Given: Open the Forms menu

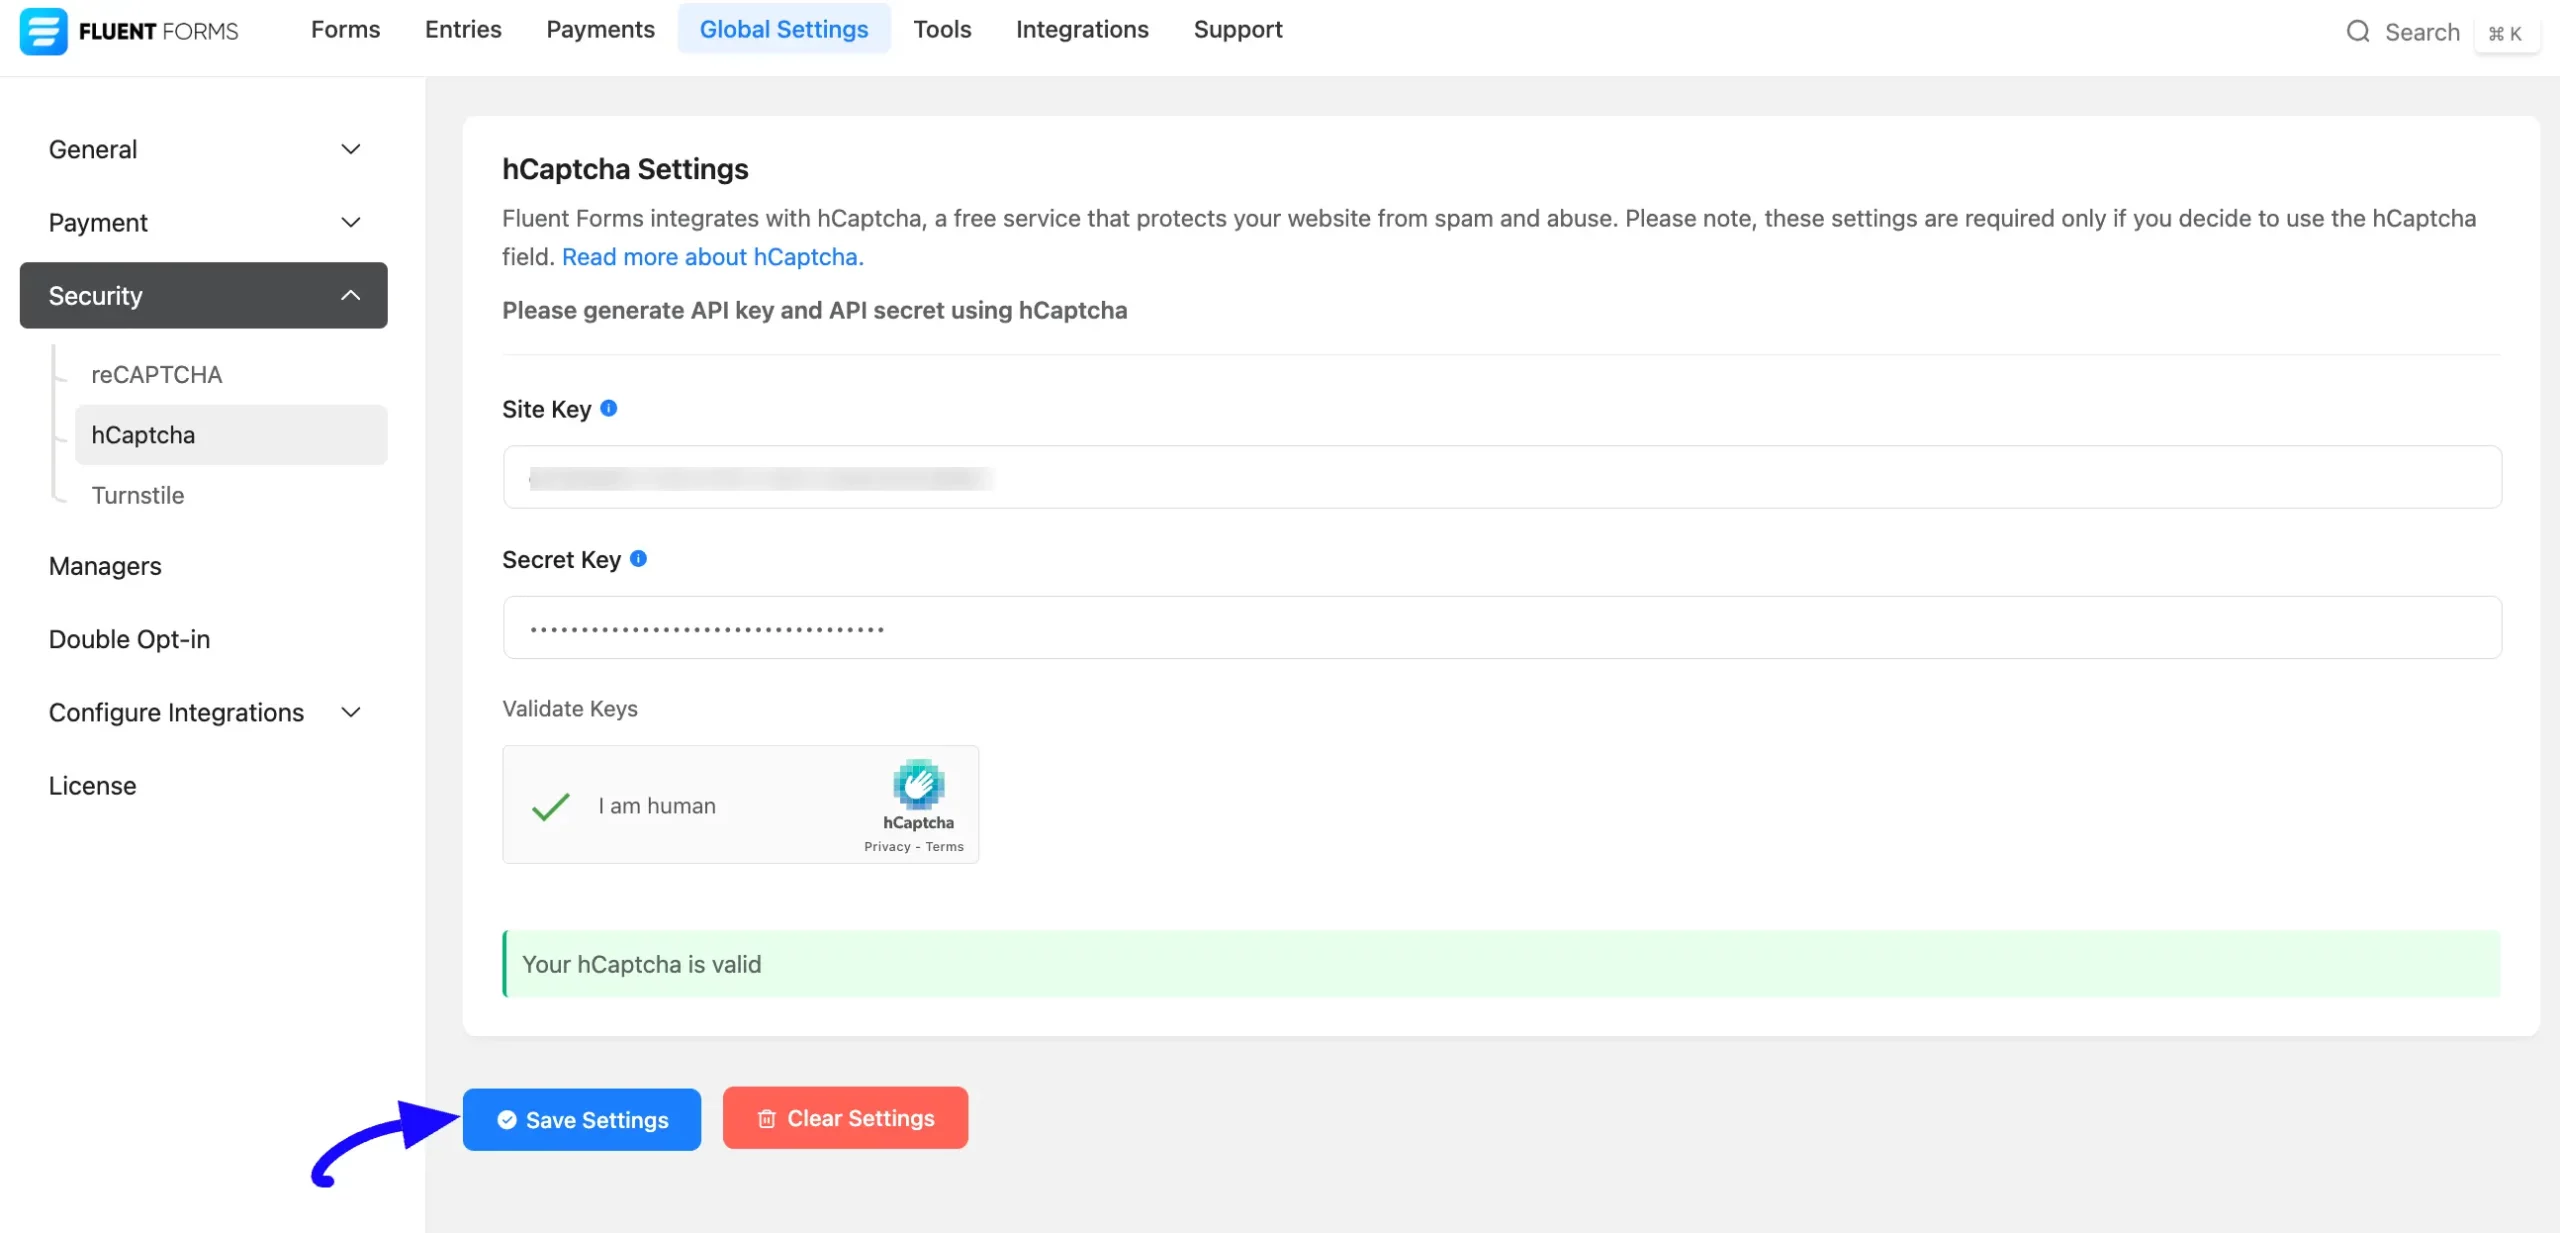Looking at the screenshot, I should click(345, 29).
